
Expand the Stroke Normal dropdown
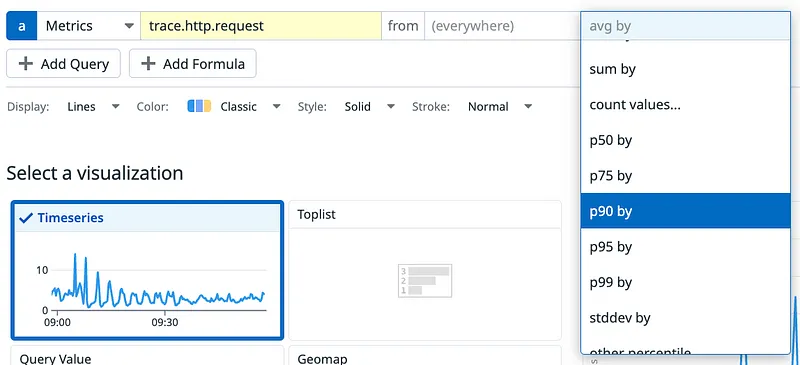point(500,107)
